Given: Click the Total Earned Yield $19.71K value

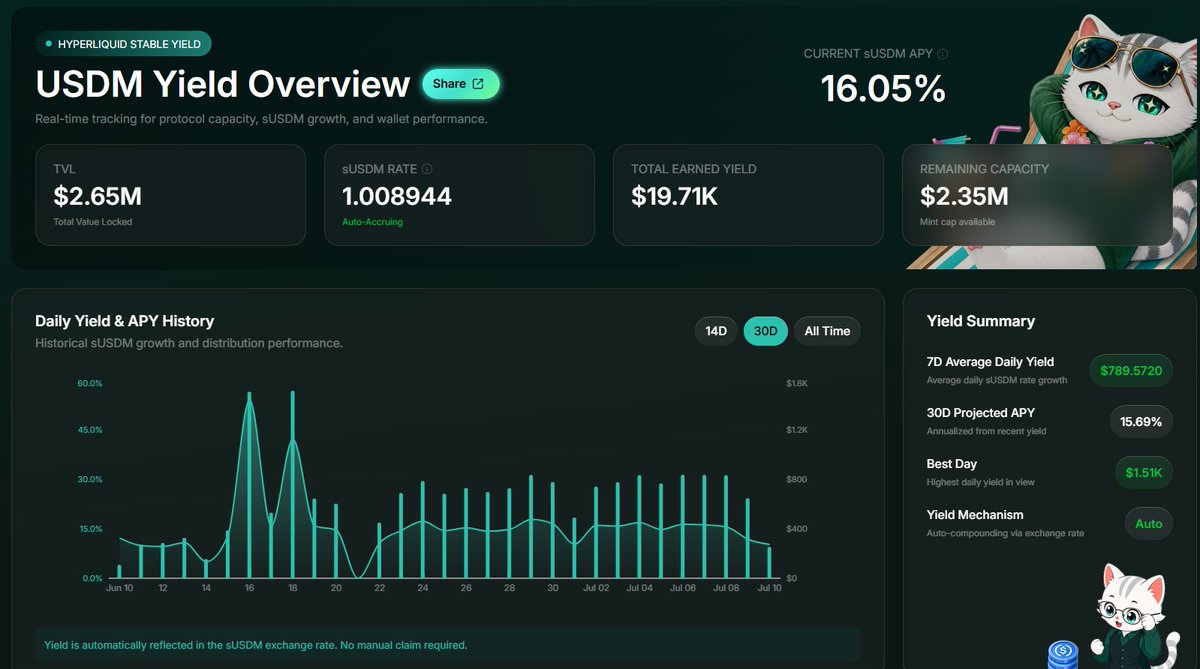Looking at the screenshot, I should (x=674, y=196).
